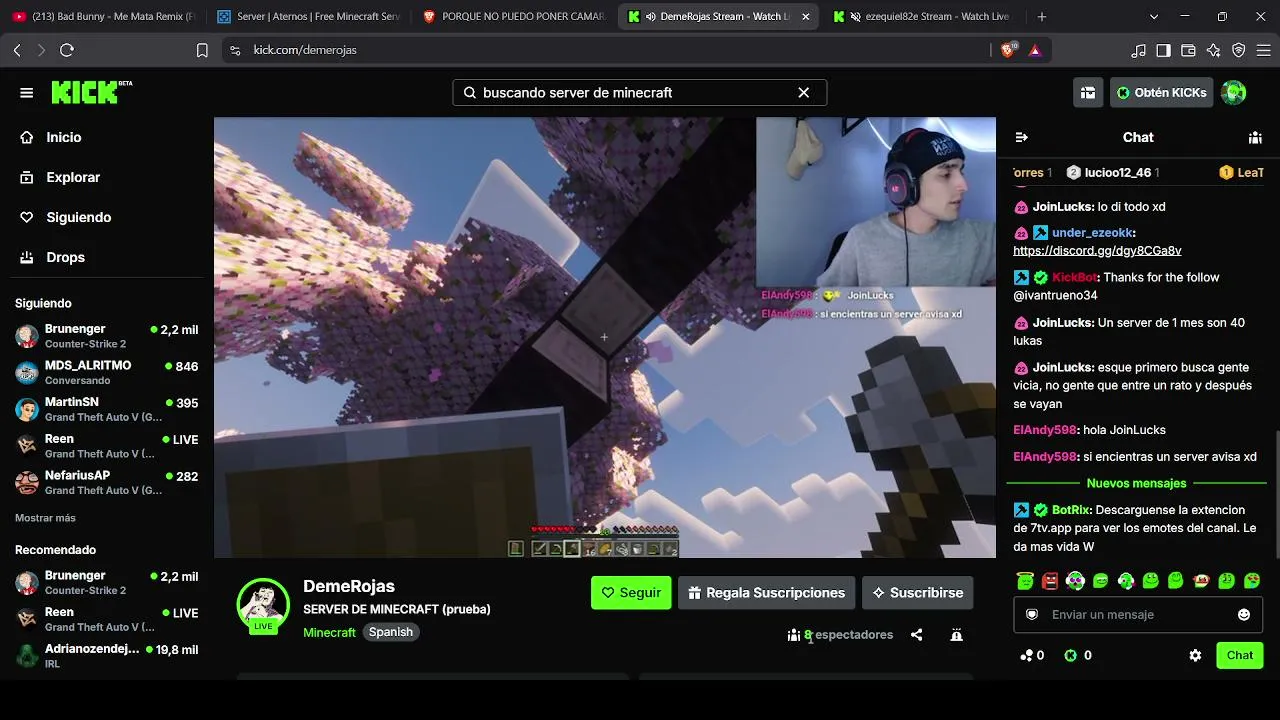Screen dimensions: 1280x720
Task: Click the share stream icon
Action: tap(916, 634)
